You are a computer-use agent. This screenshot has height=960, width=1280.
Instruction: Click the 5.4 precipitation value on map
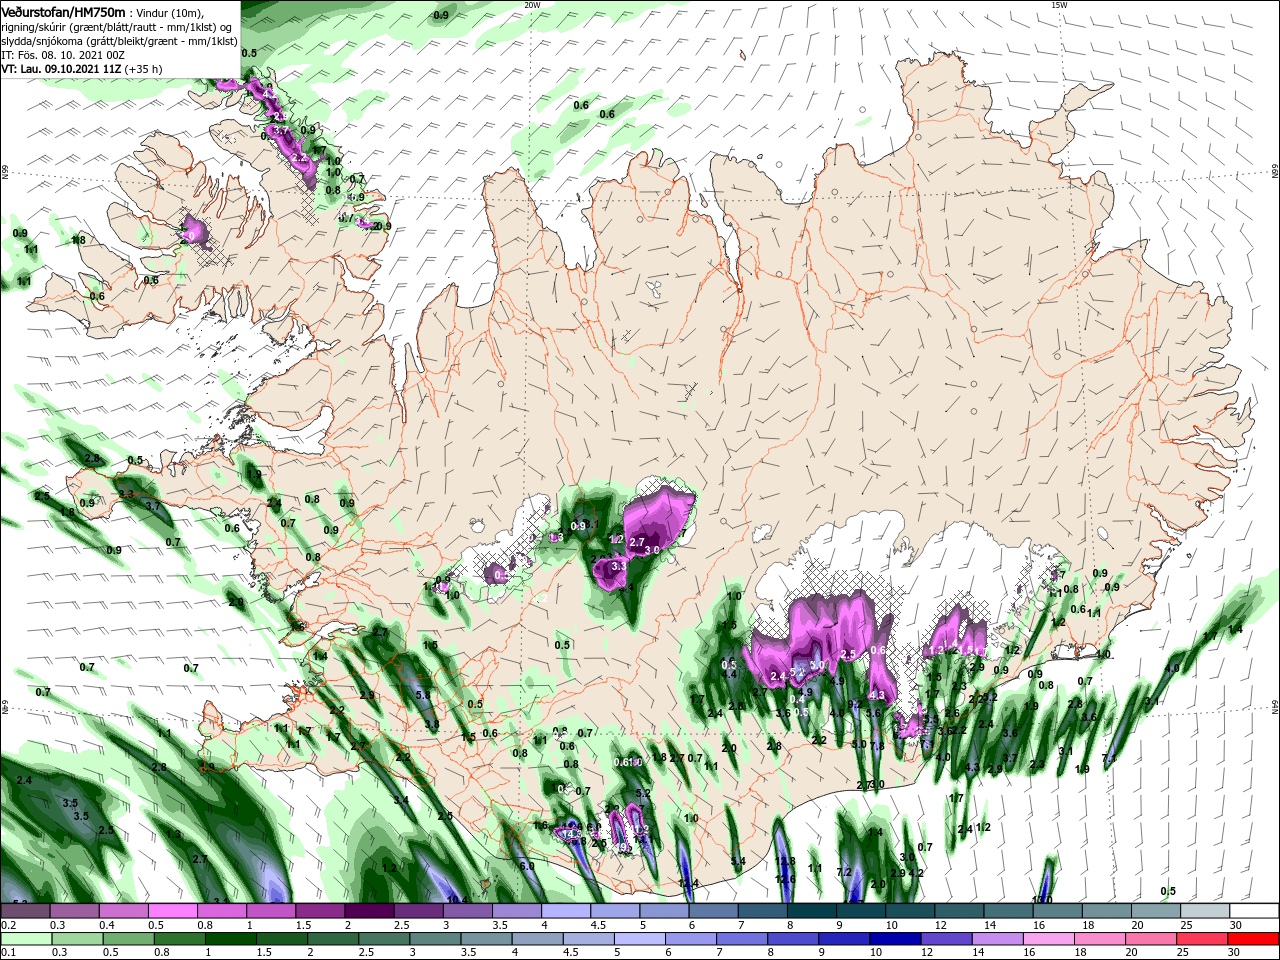pyautogui.click(x=738, y=861)
